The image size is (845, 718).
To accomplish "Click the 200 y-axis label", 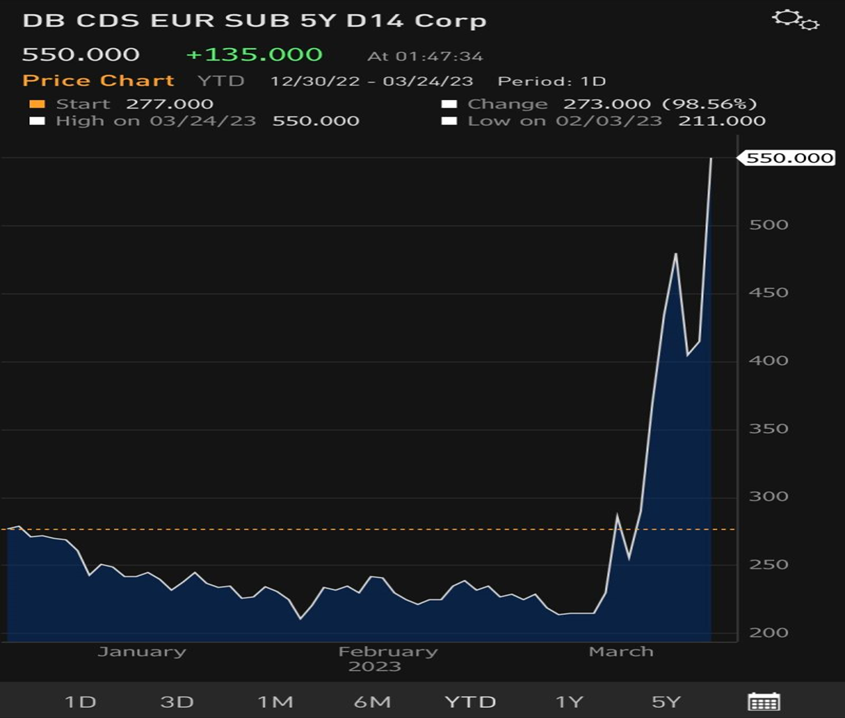I will pos(768,632).
